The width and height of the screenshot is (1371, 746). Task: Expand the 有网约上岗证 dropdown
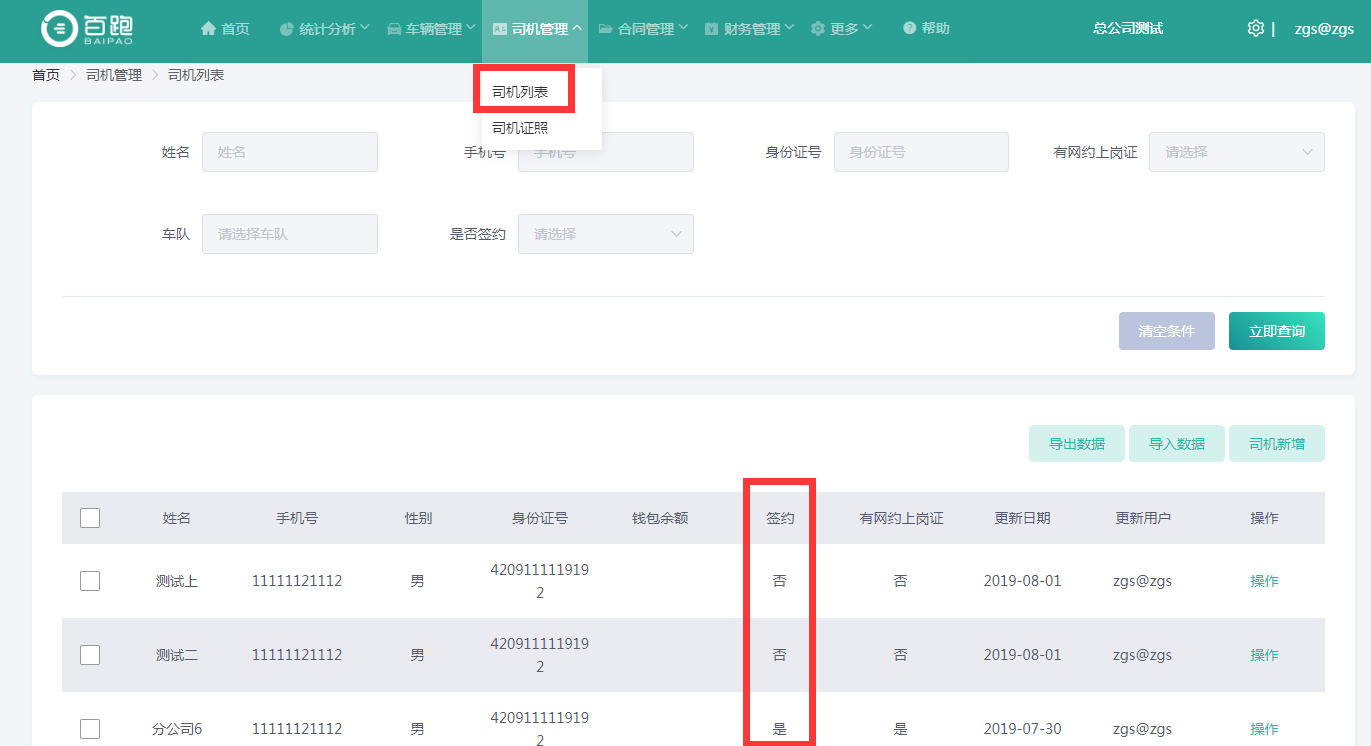coord(1236,152)
